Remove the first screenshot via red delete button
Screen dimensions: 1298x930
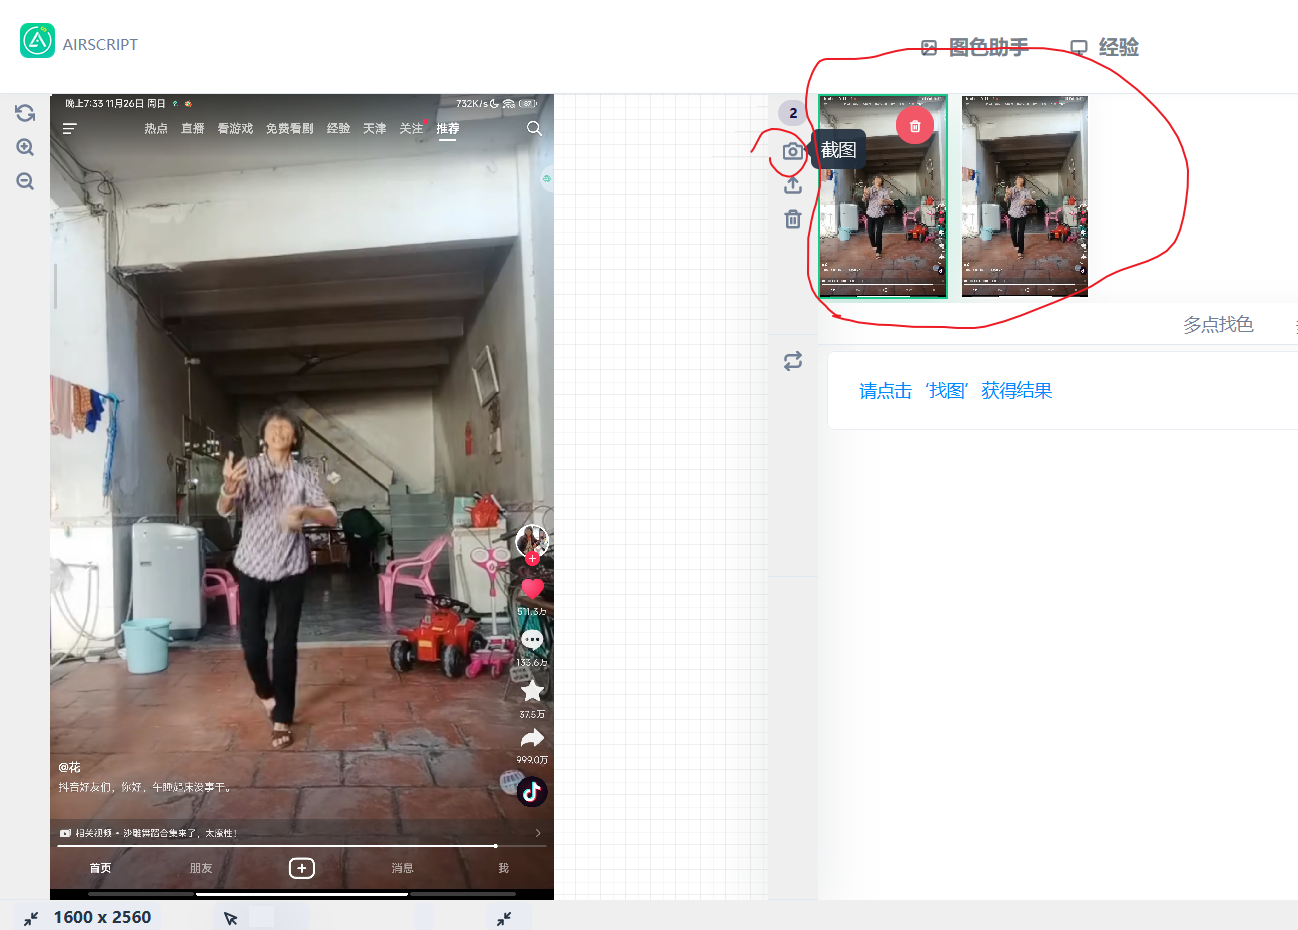click(x=915, y=126)
